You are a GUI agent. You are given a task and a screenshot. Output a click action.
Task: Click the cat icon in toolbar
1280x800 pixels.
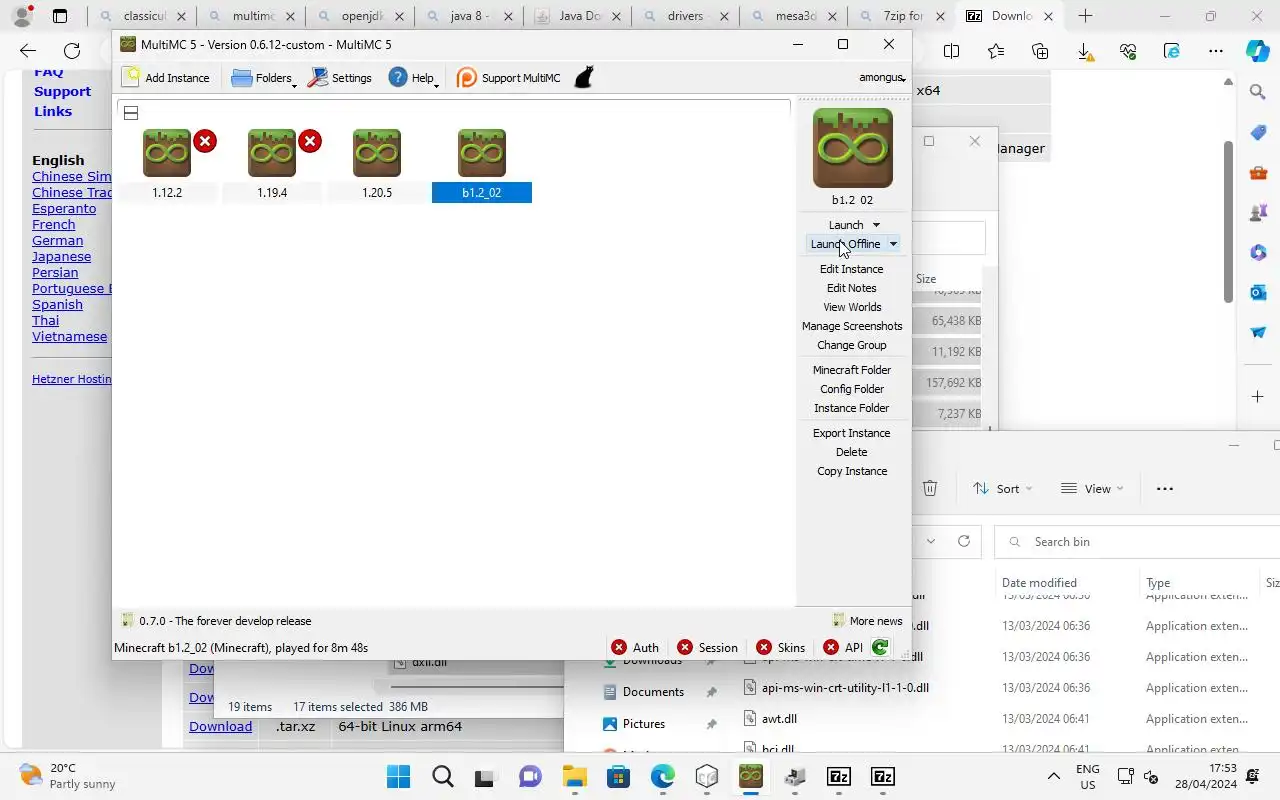[x=585, y=78]
